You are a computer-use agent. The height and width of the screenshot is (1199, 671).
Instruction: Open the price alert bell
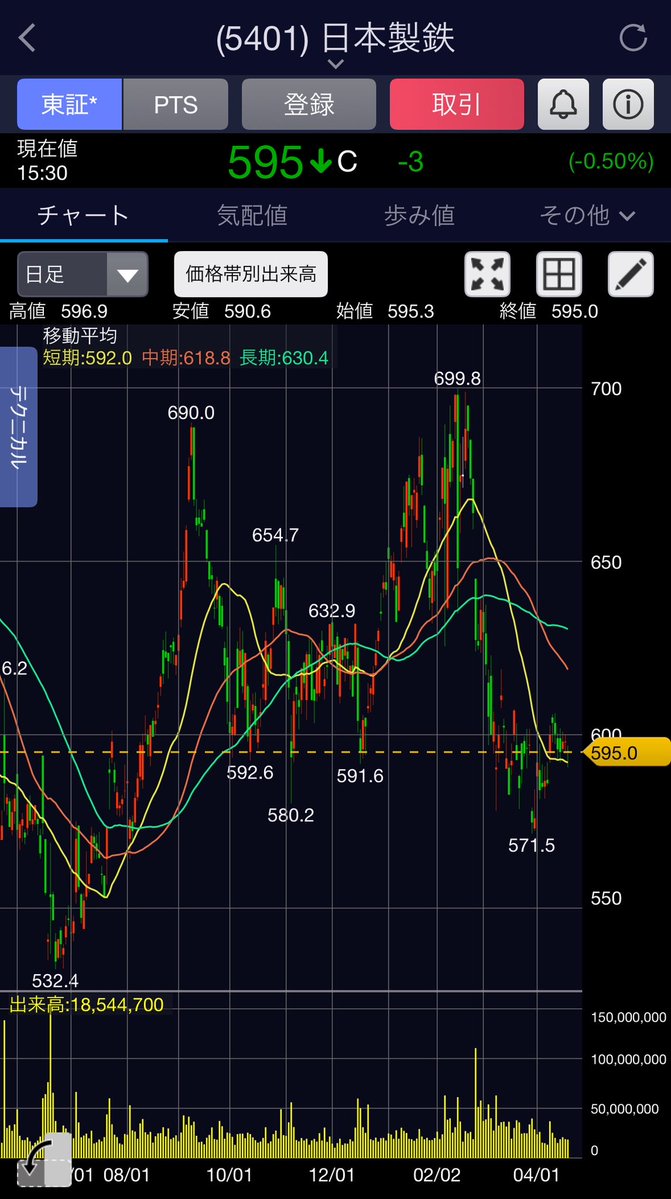click(563, 104)
